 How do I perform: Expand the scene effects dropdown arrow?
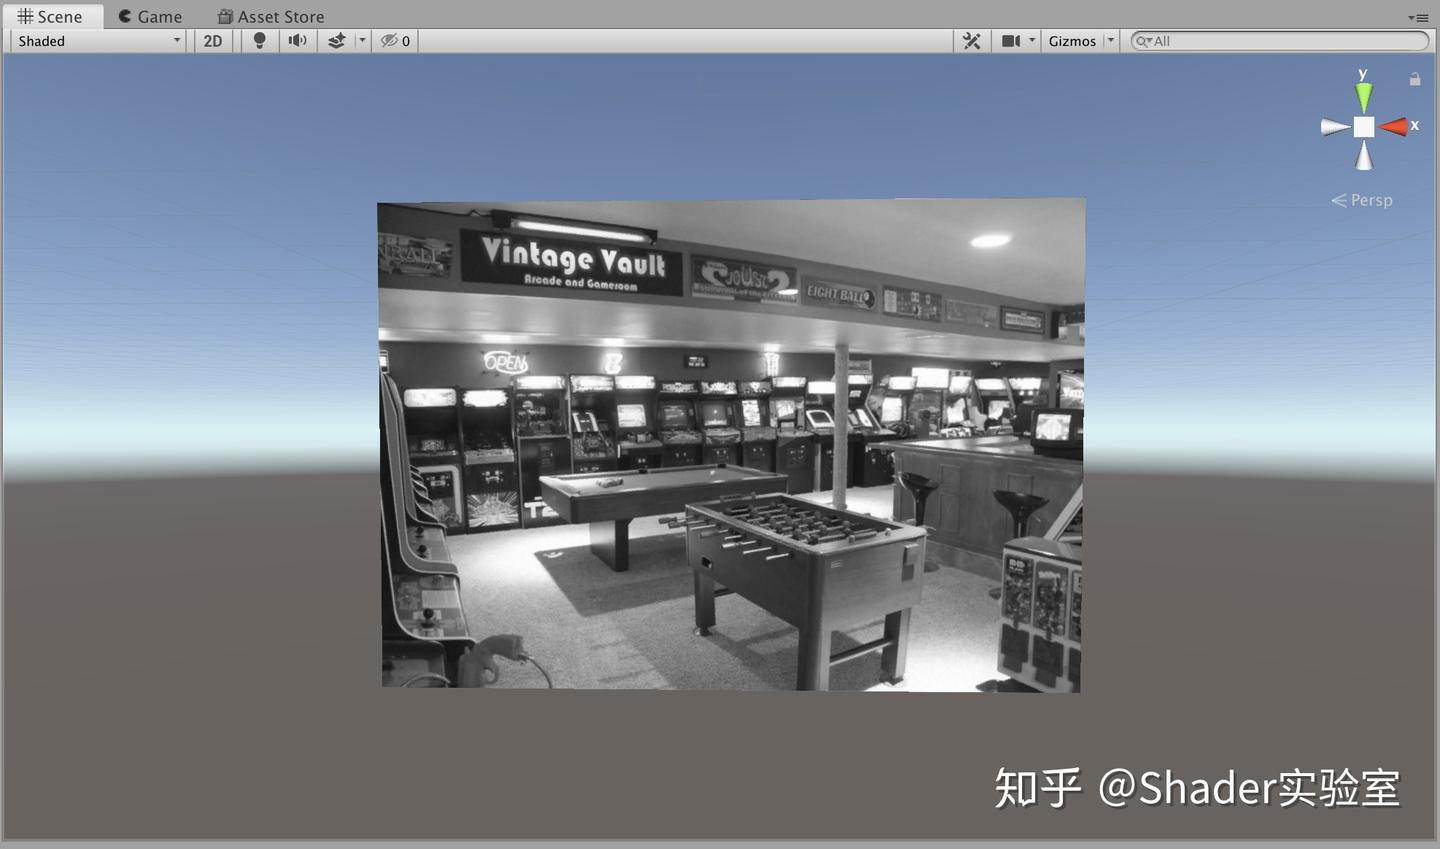coord(362,41)
